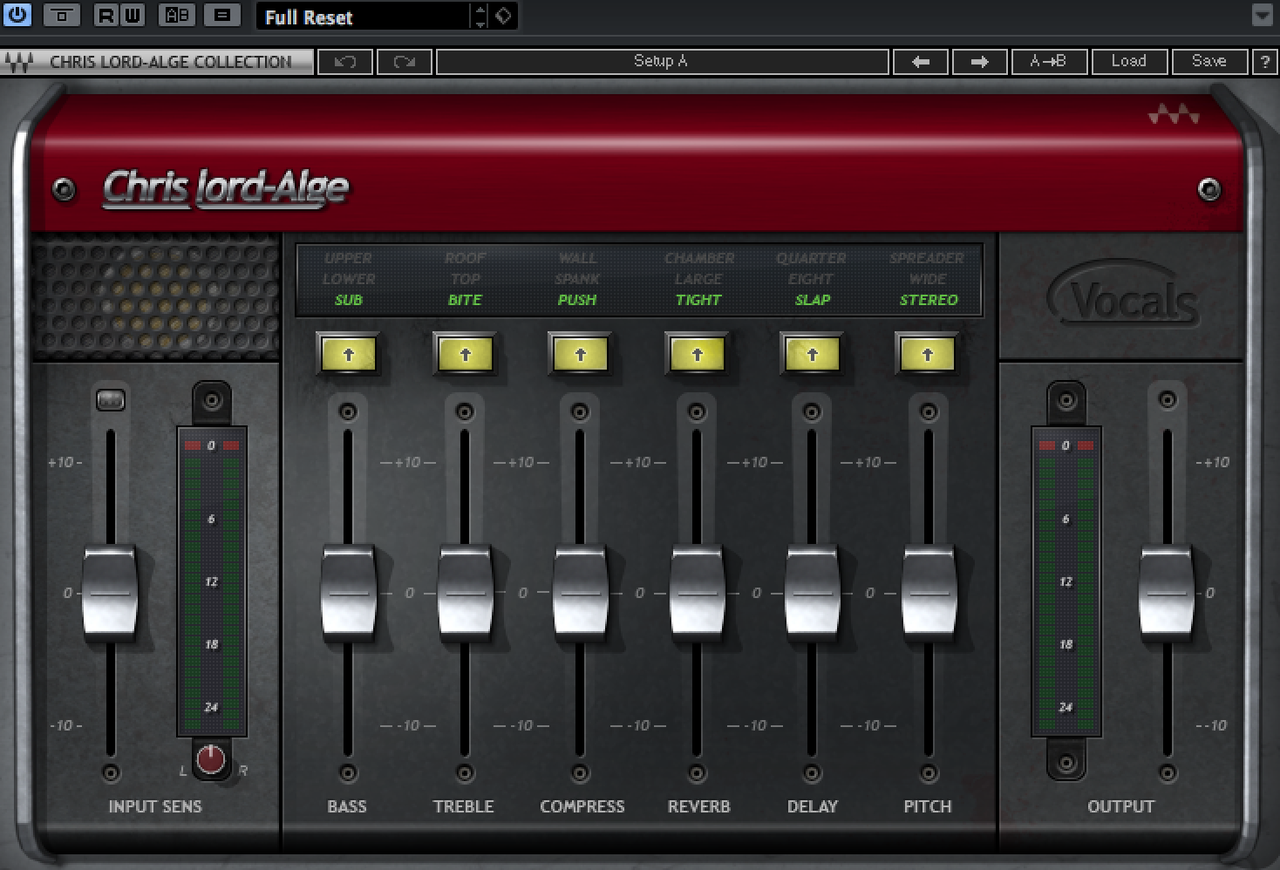Switch the host A/B comparison button
The image size is (1280, 870).
177,15
